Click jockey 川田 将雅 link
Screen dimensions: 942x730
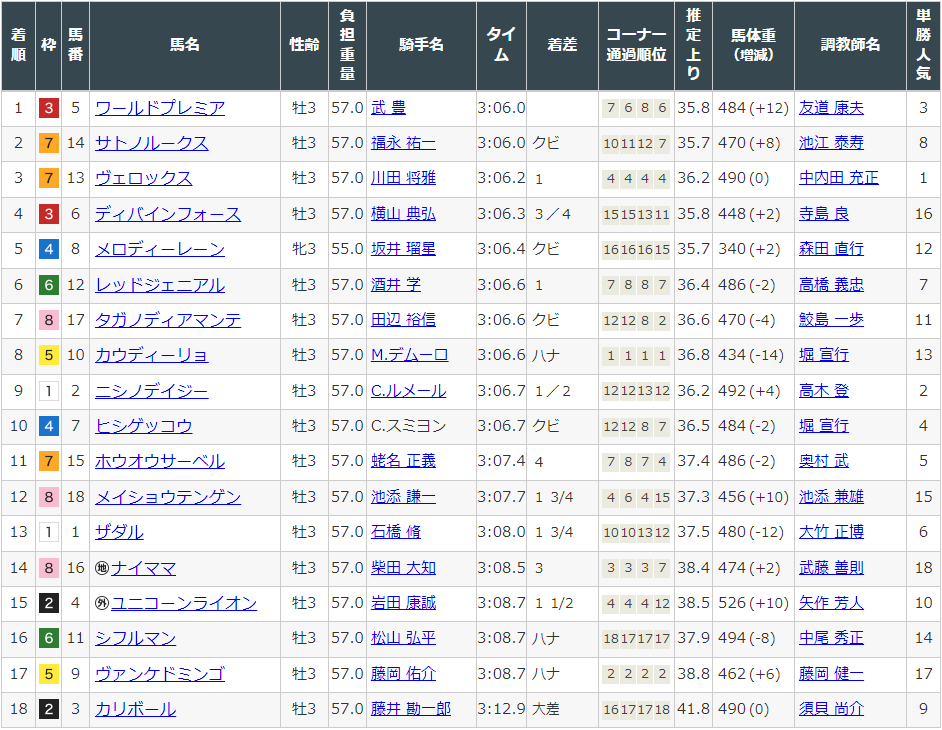tap(403, 178)
